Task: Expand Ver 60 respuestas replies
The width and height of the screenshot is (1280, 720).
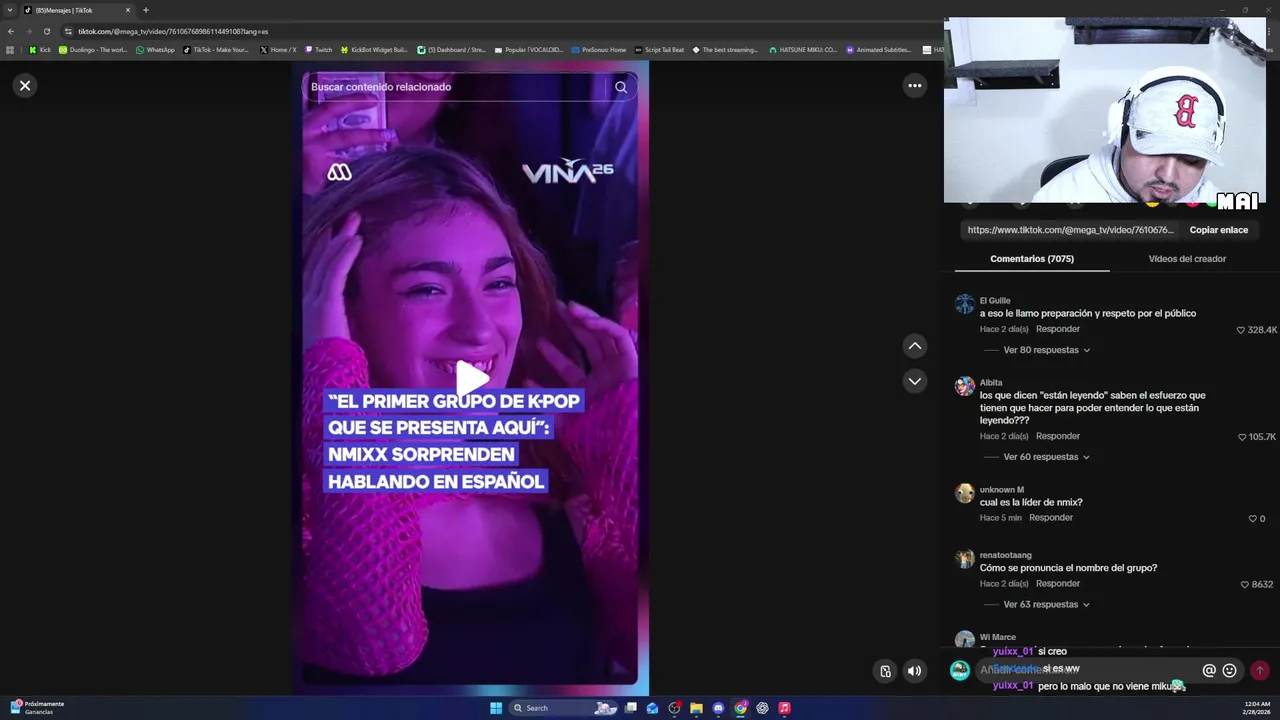Action: pos(1046,457)
